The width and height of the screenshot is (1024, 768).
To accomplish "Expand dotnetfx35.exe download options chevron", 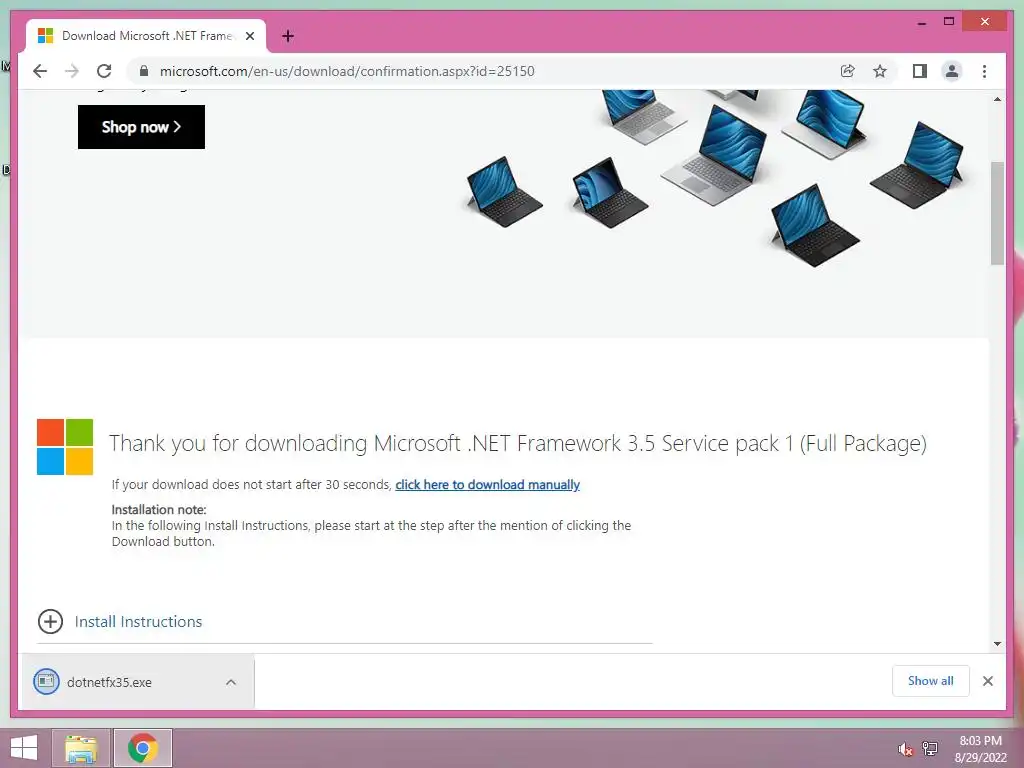I will (231, 682).
